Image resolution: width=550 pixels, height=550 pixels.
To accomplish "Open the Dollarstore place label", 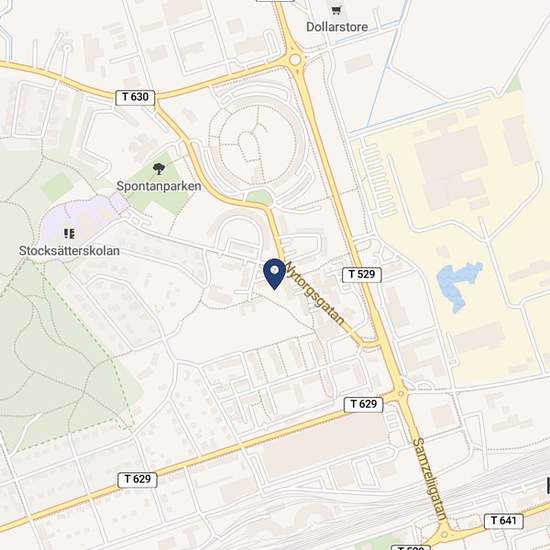I will [x=337, y=27].
